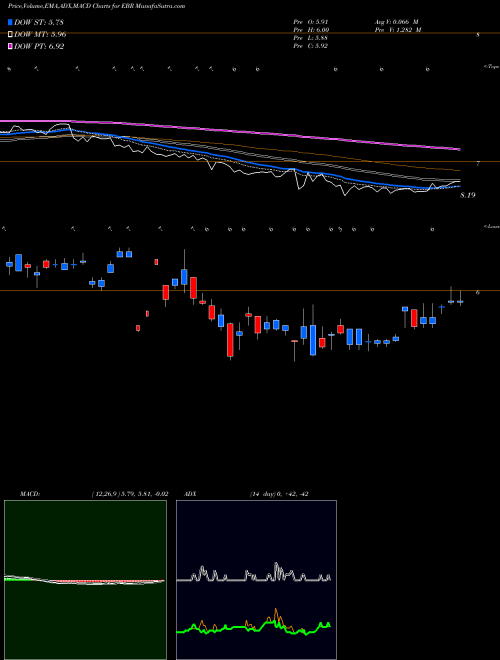The image size is (500, 660).
Task: Click the tall red candle at the chart low
Action: pyautogui.click(x=230, y=341)
